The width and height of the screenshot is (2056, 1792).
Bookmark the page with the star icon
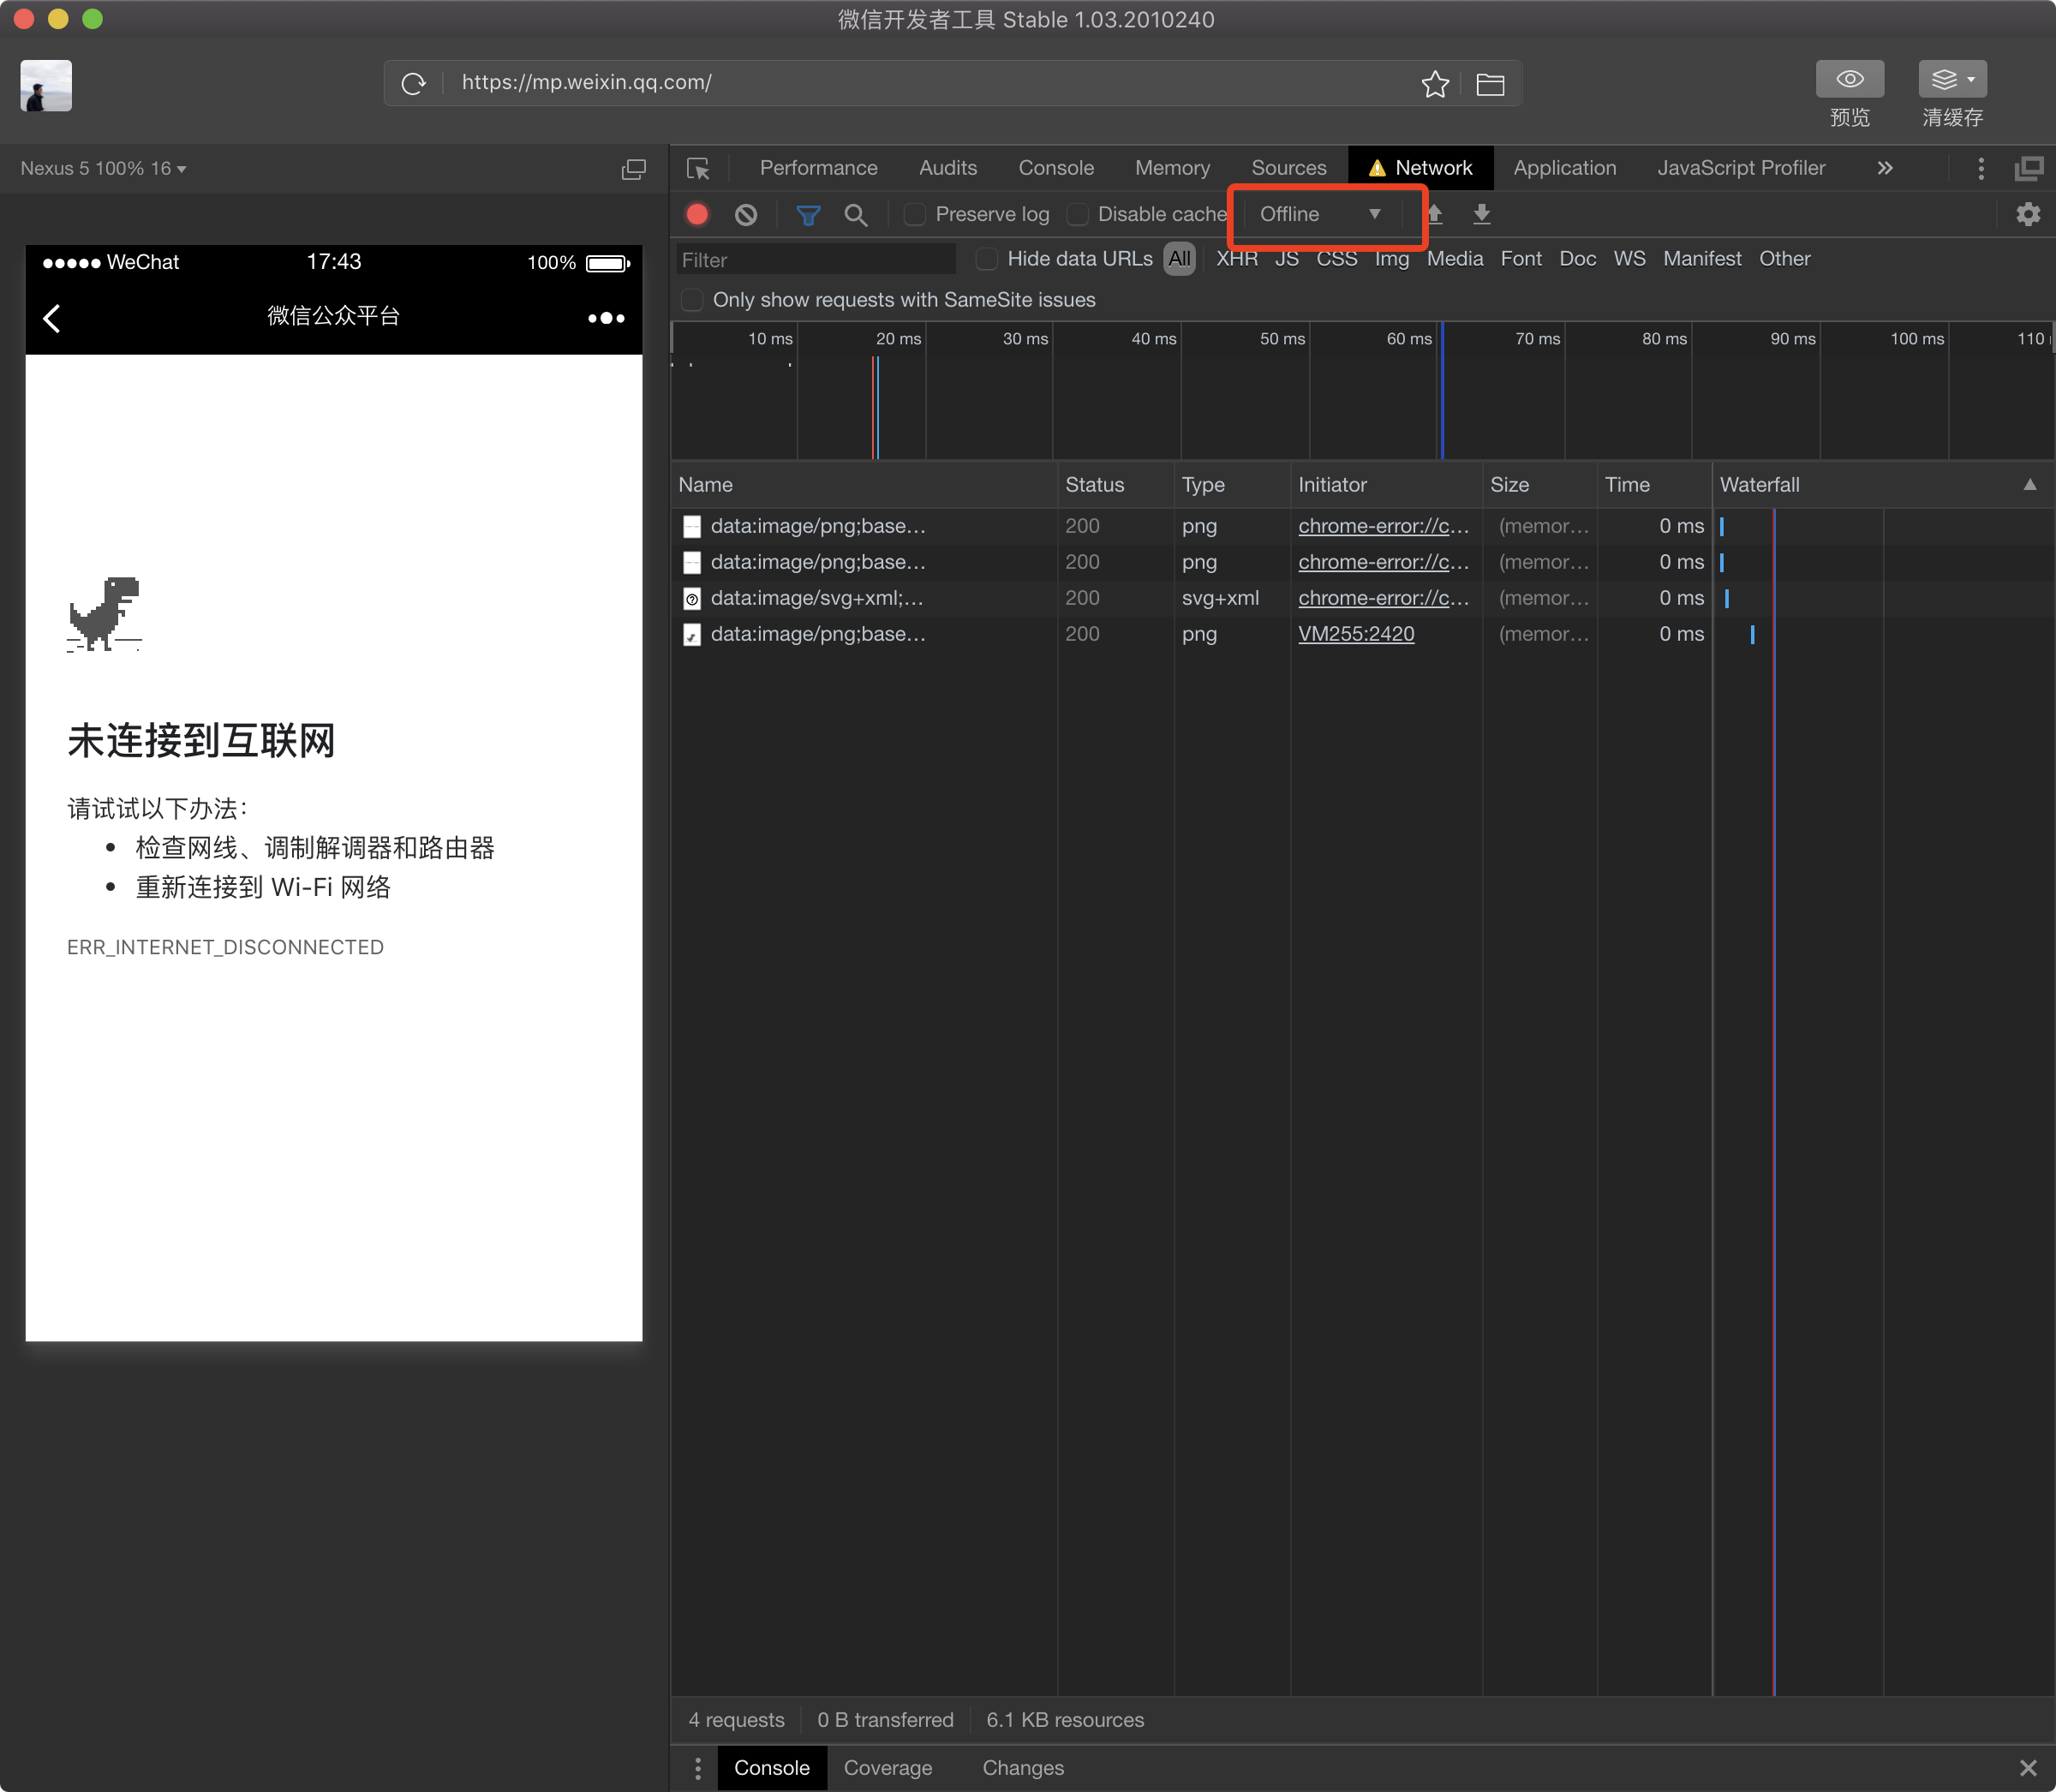click(x=1435, y=84)
